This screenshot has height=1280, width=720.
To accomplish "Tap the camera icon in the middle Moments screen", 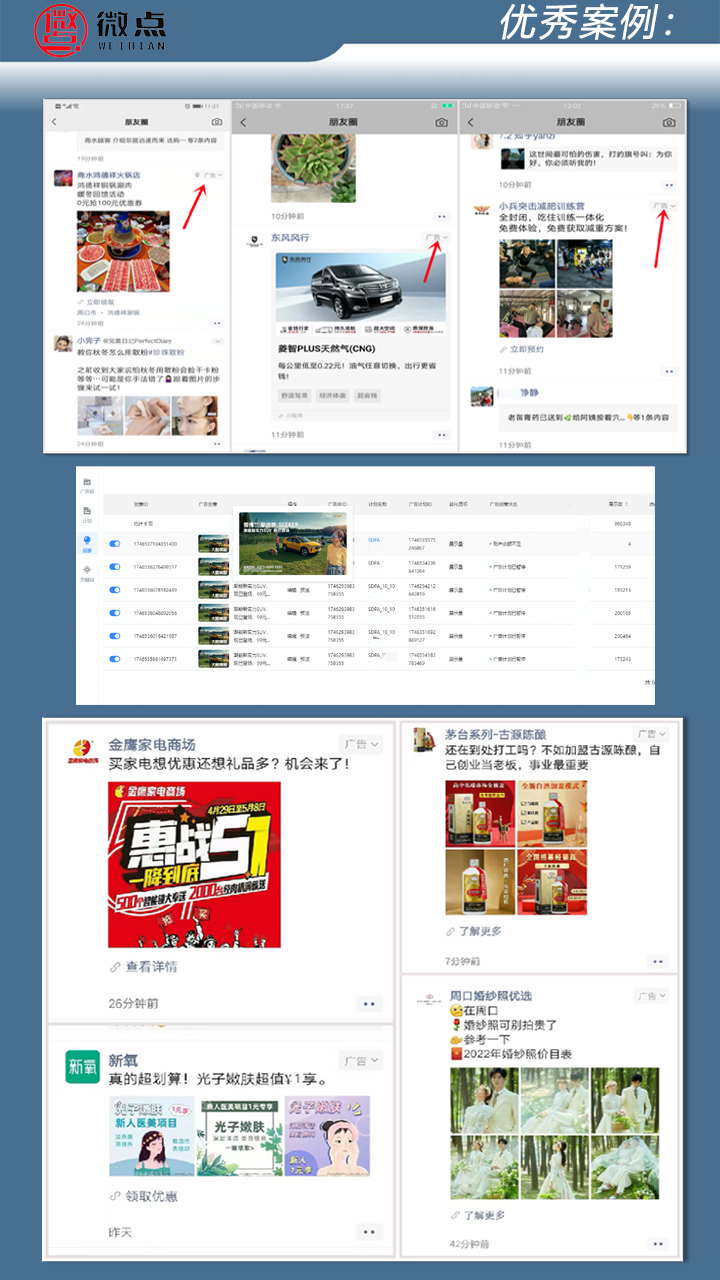I will coord(441,122).
